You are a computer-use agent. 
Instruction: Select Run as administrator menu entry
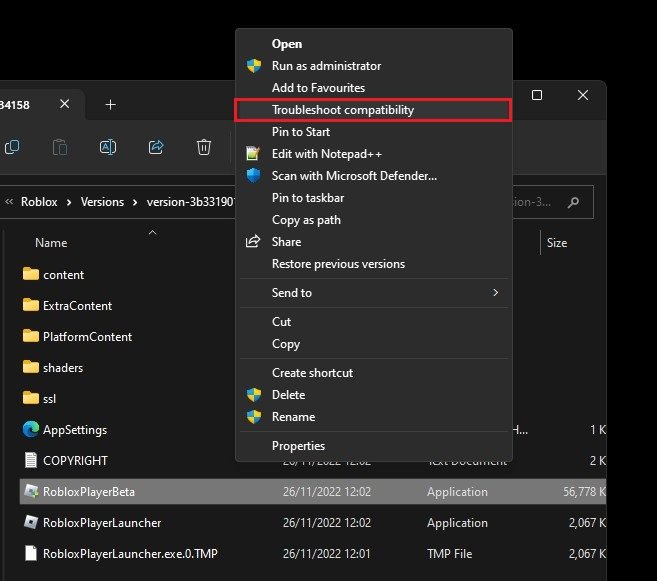326,66
